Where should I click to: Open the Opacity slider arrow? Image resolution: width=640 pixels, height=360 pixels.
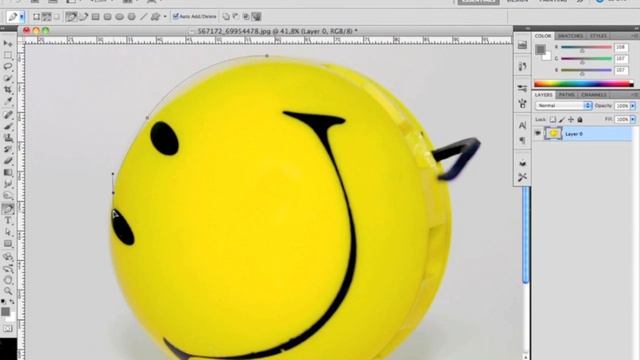pos(633,106)
